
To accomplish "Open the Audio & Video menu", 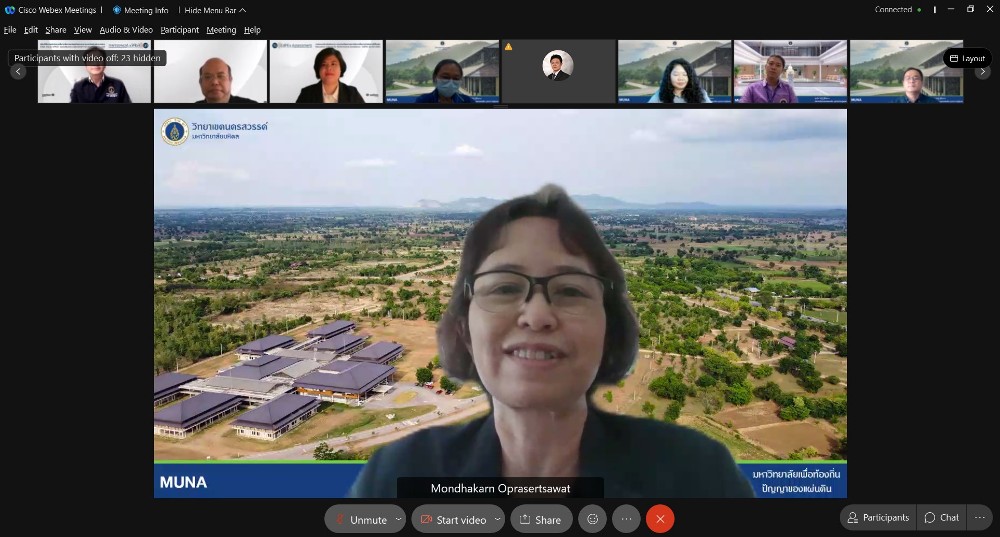I will click(x=126, y=30).
